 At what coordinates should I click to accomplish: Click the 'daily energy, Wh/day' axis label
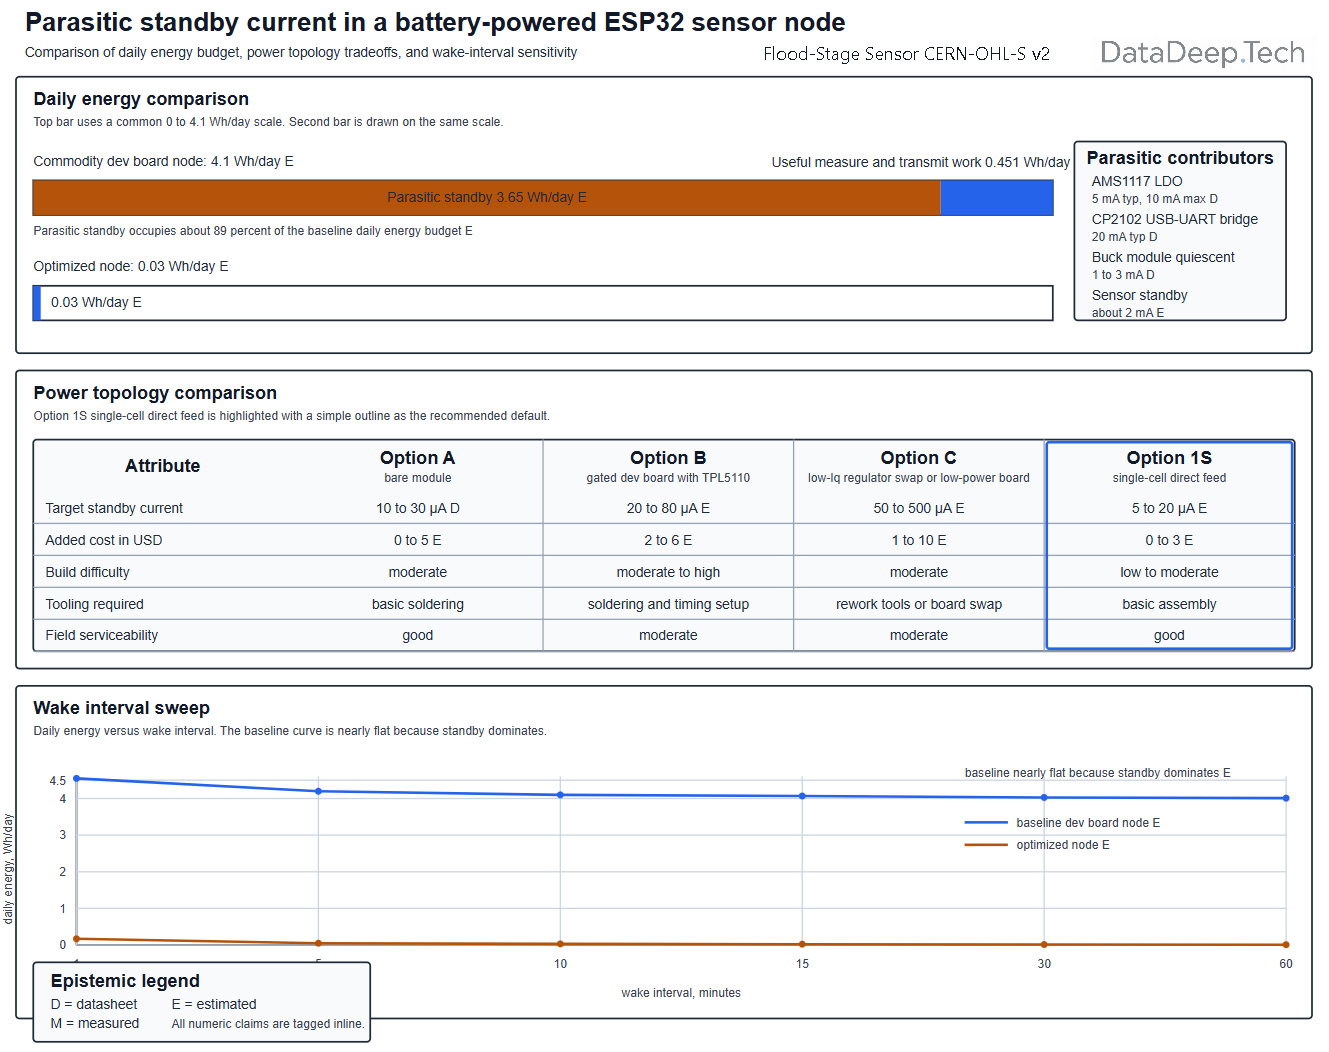8,869
